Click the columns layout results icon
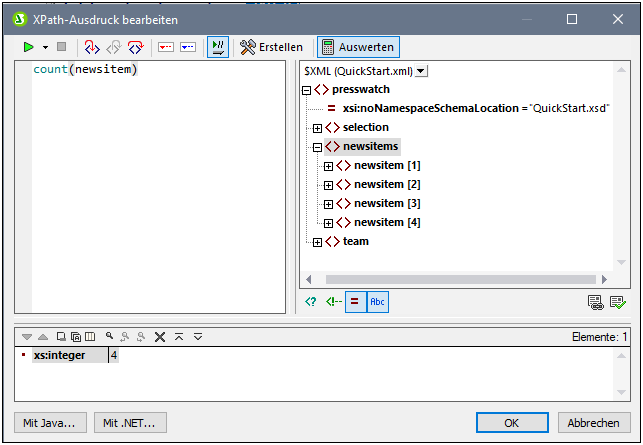 [90, 337]
